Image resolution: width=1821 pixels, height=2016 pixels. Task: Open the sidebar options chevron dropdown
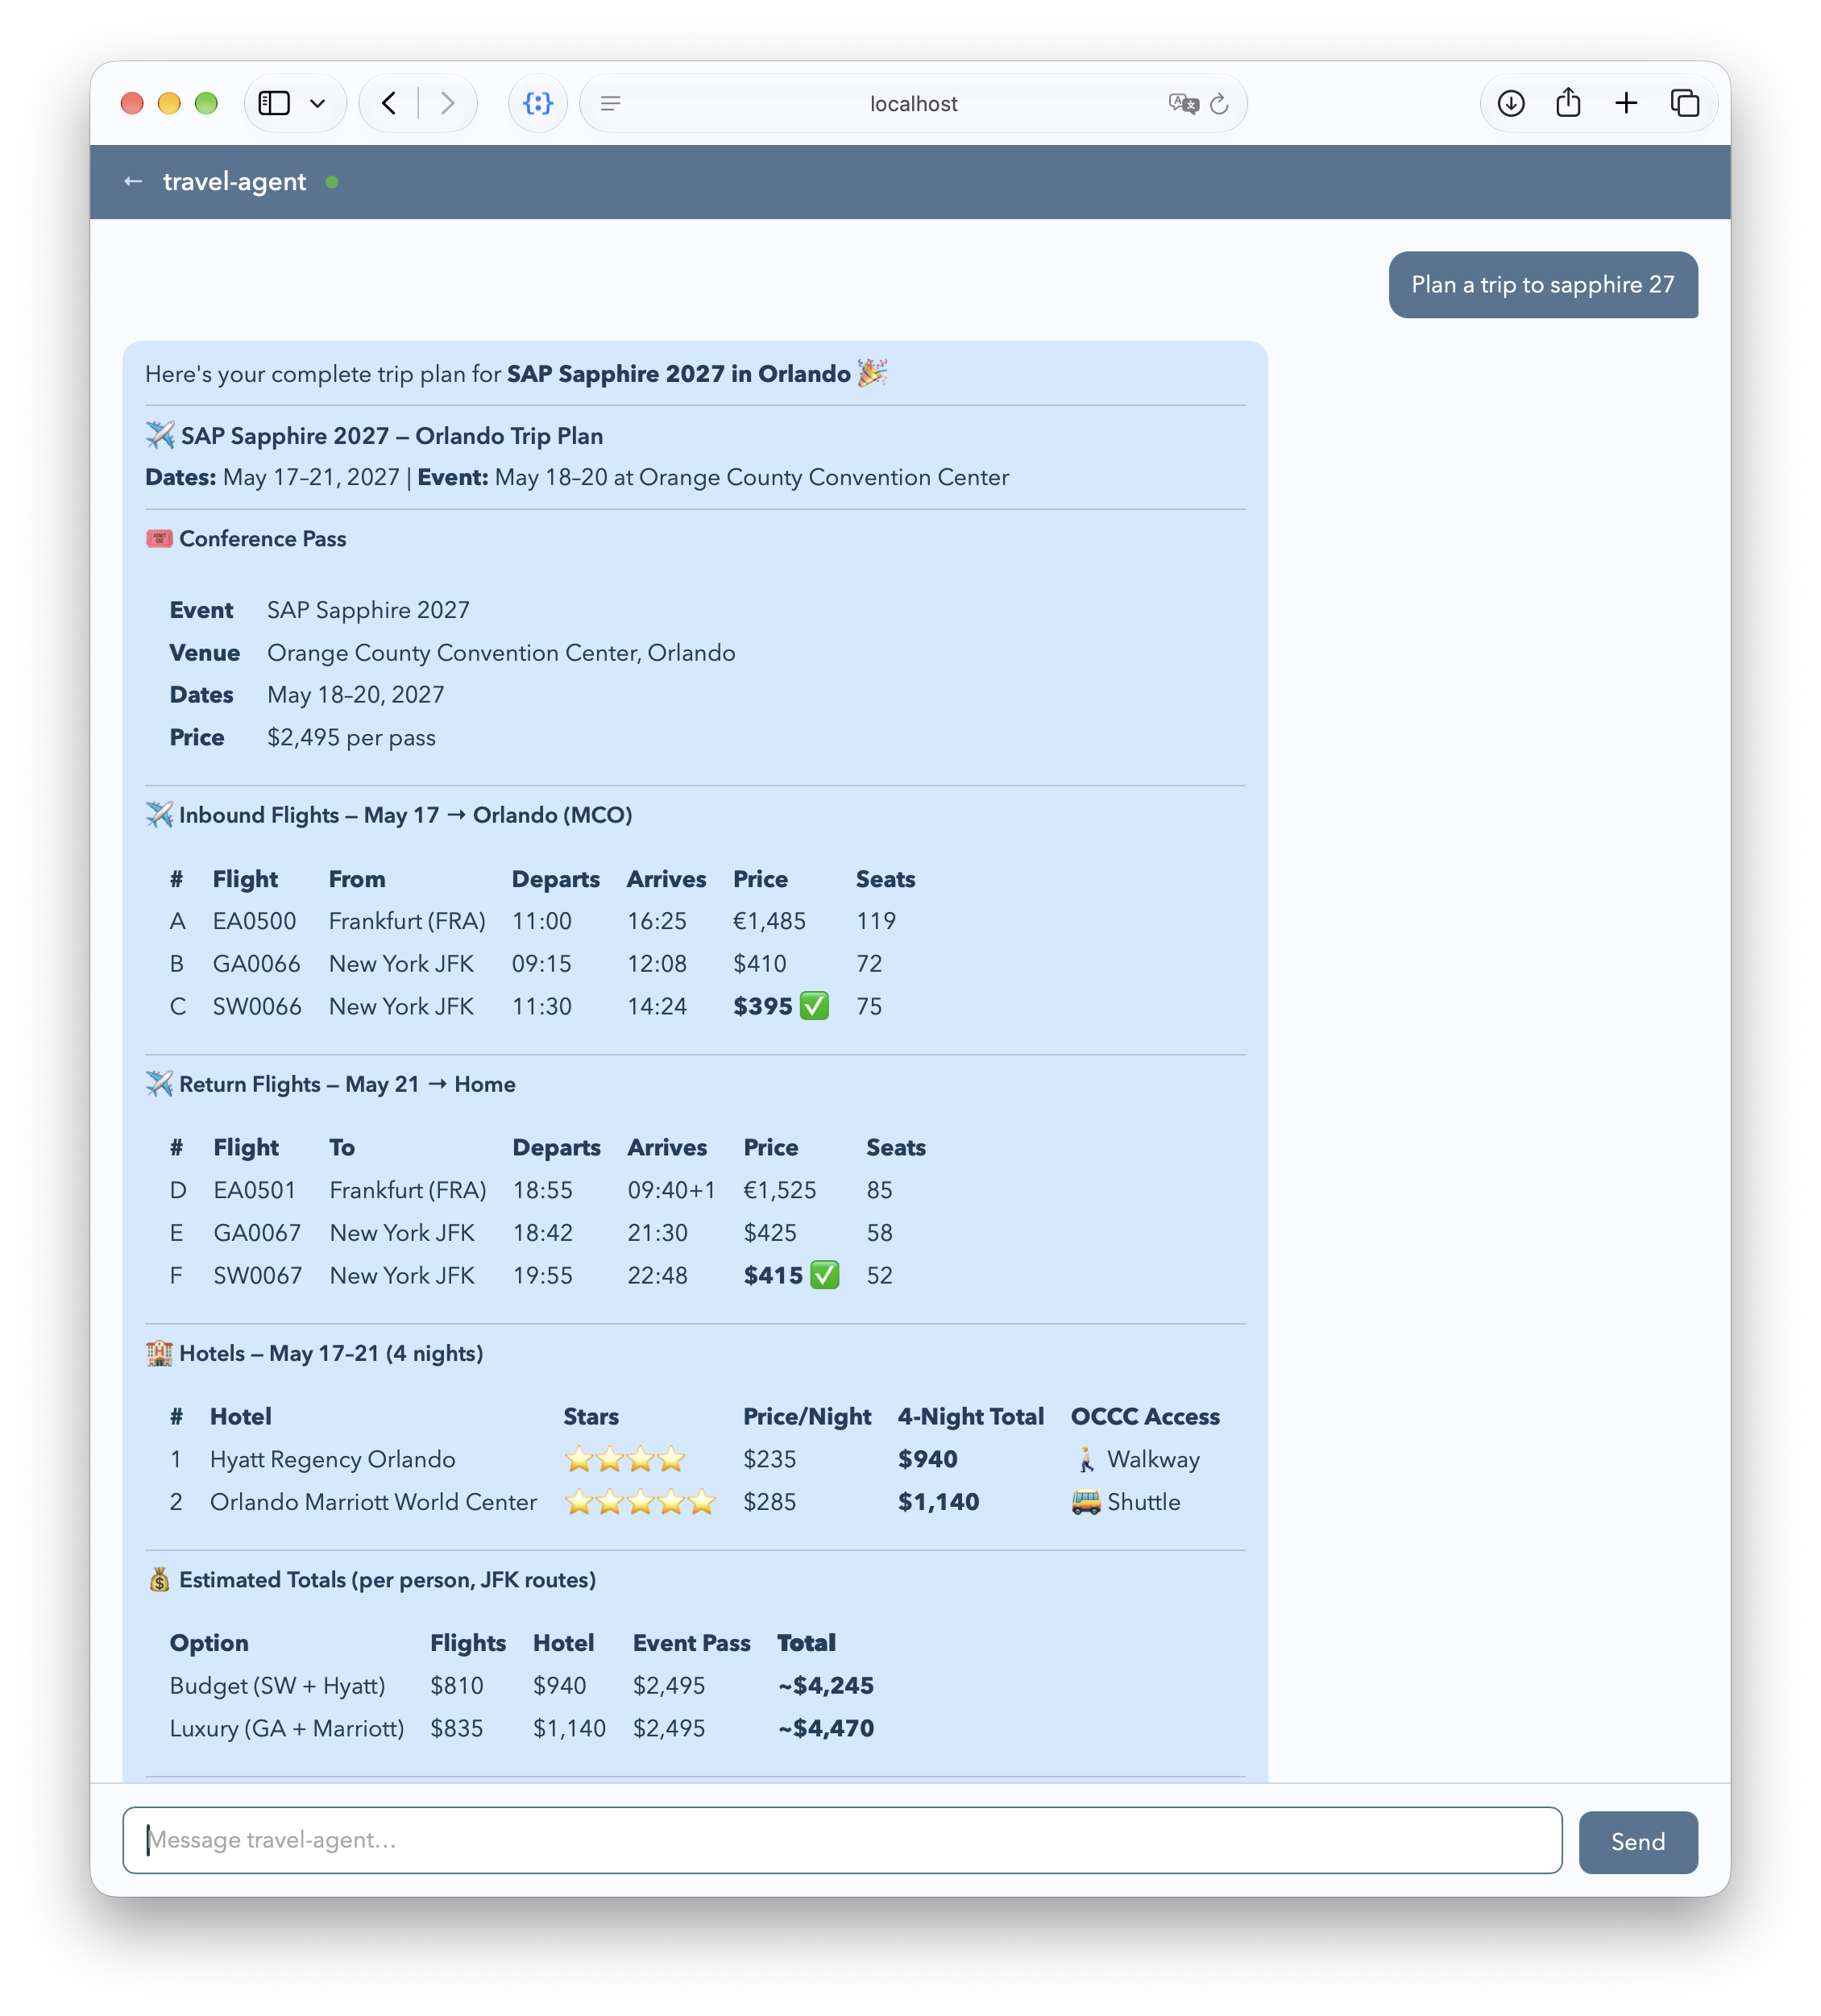[x=317, y=103]
